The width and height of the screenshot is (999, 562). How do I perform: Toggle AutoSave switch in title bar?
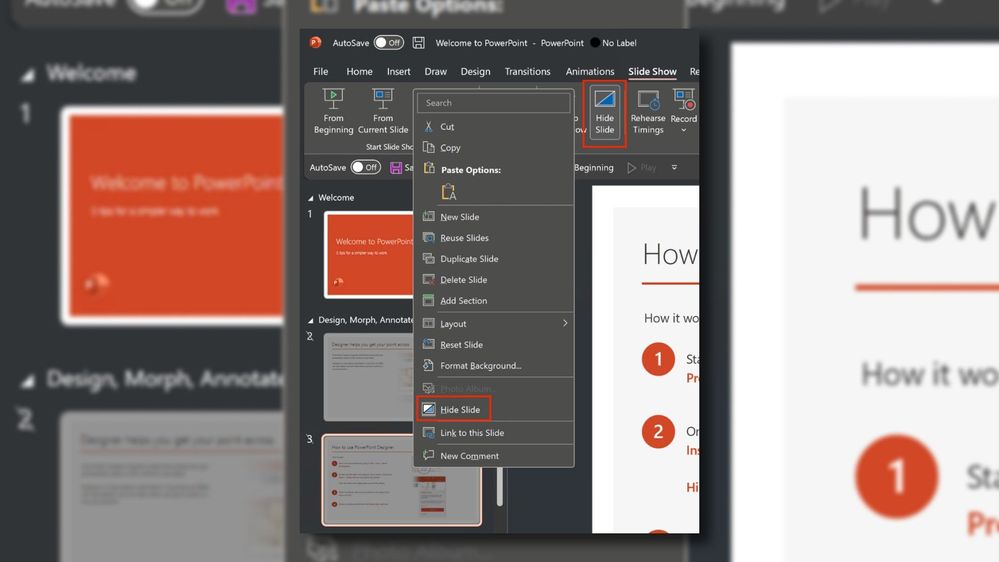[388, 43]
